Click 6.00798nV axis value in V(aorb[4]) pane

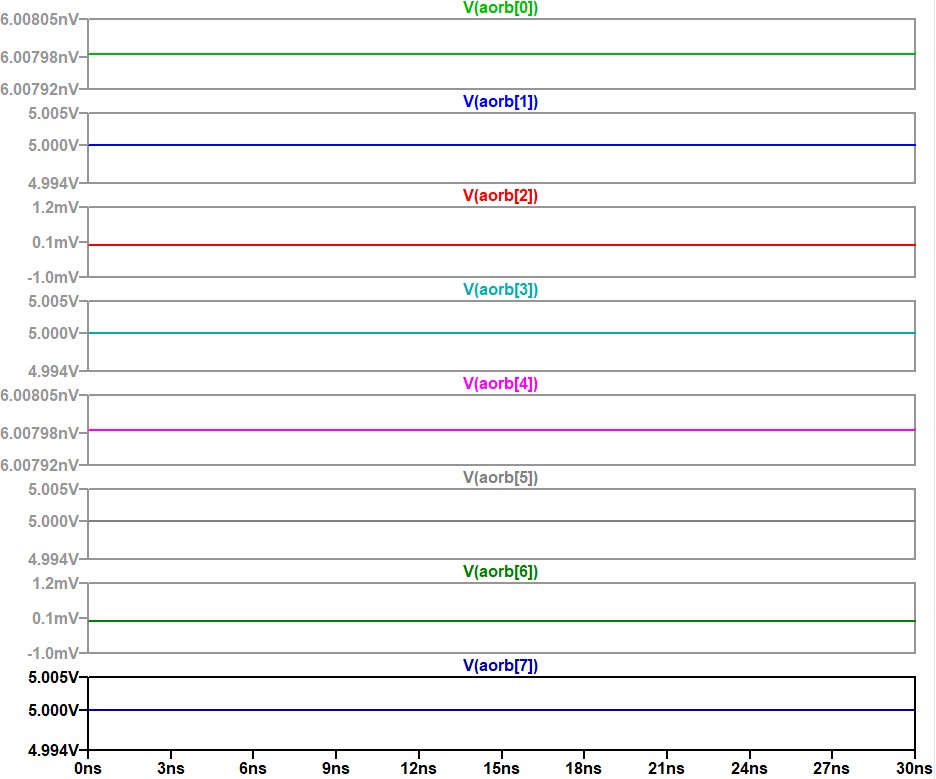point(39,433)
